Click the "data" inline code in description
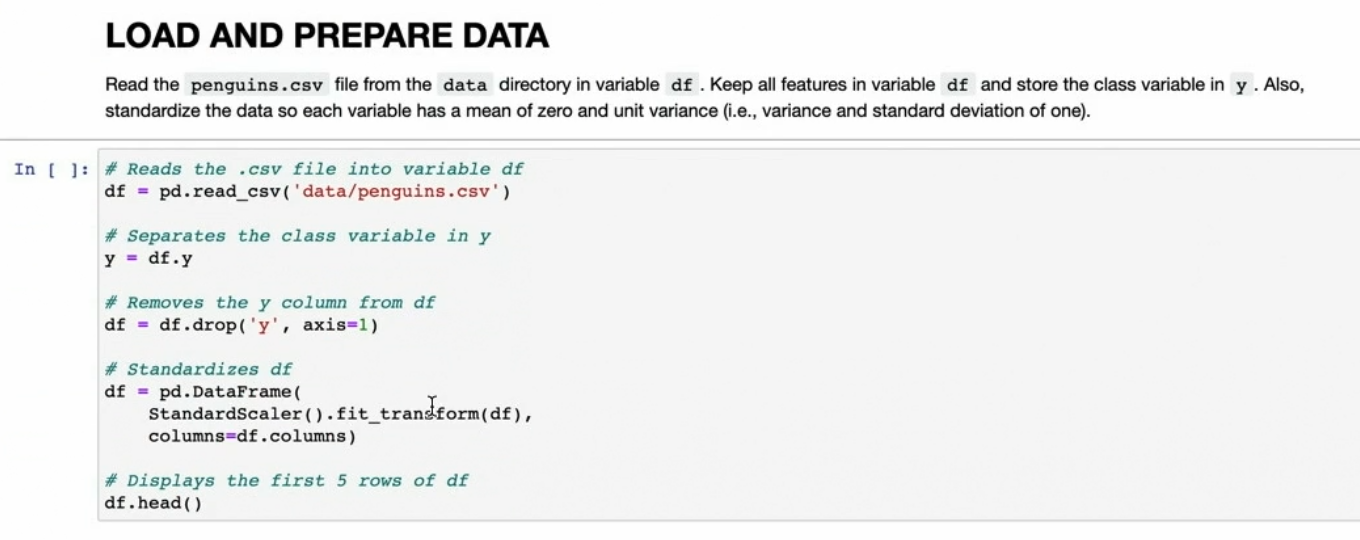Viewport: 1360px width, 540px height. tap(464, 85)
